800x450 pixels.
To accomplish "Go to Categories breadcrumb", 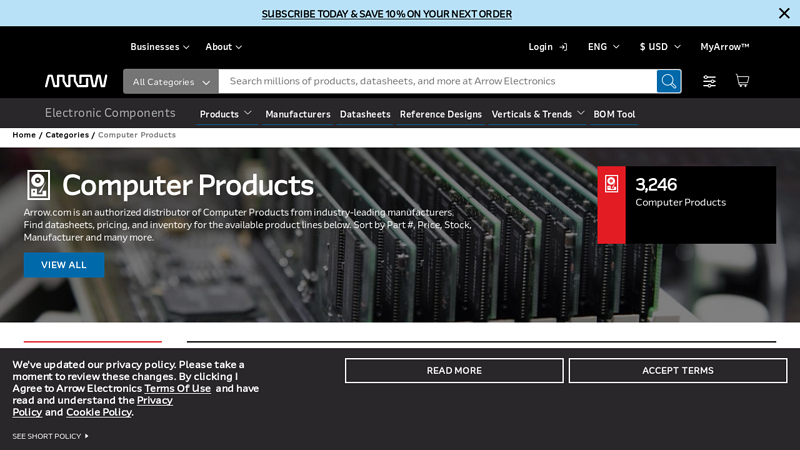I will coord(67,135).
